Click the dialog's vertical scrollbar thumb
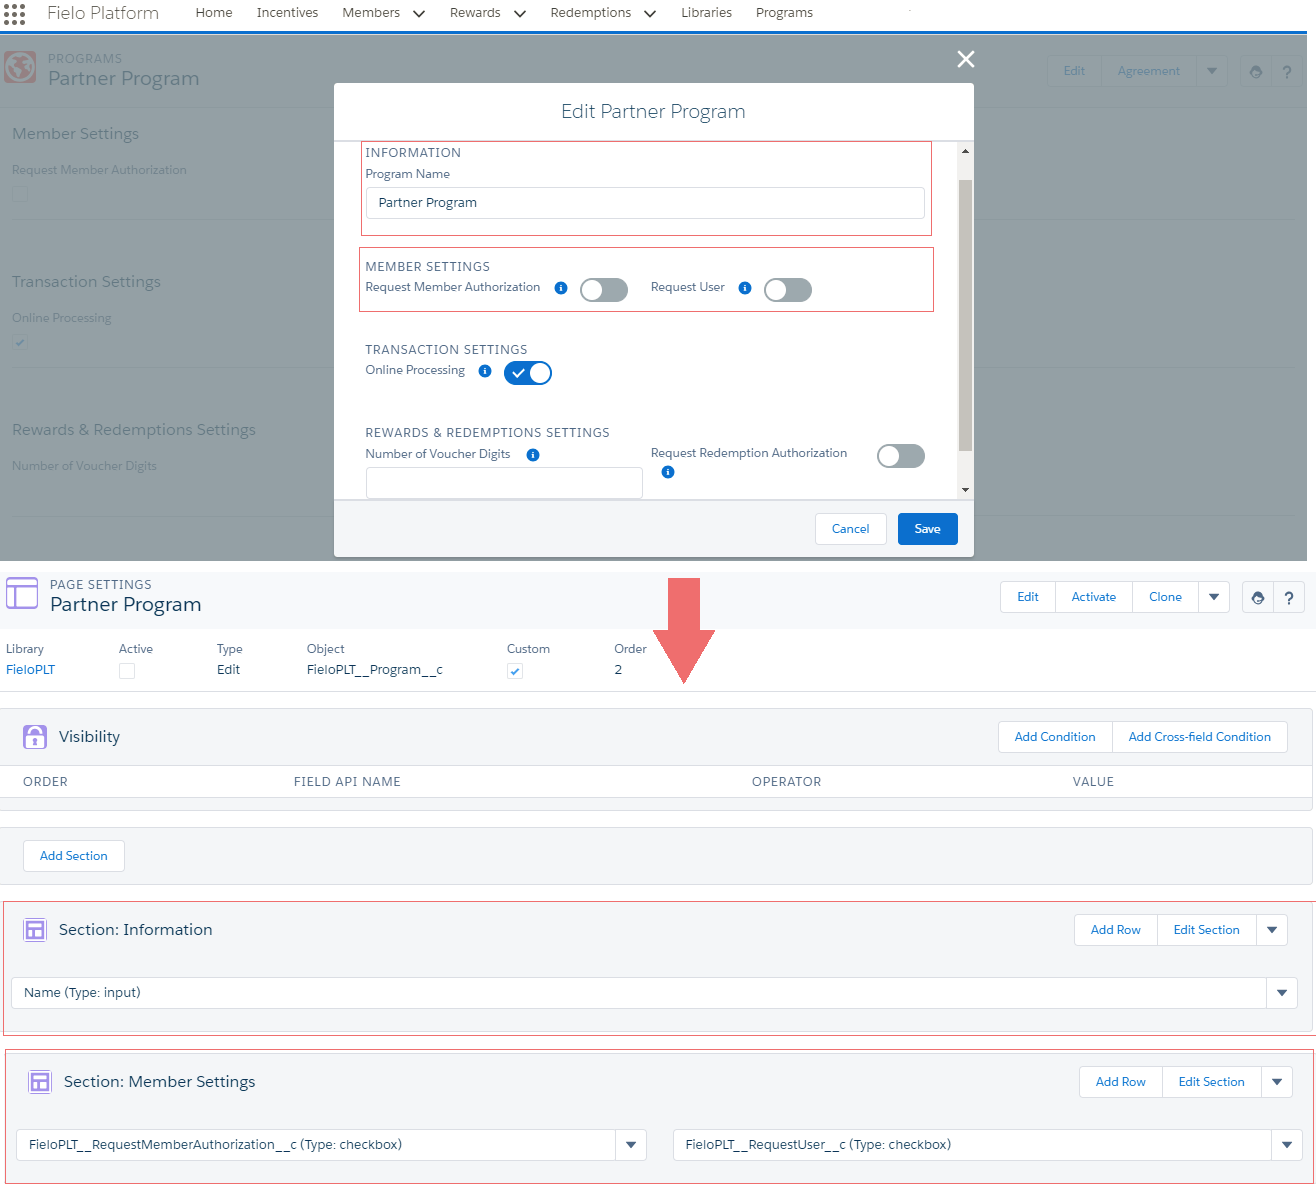This screenshot has height=1188, width=1316. 965,315
